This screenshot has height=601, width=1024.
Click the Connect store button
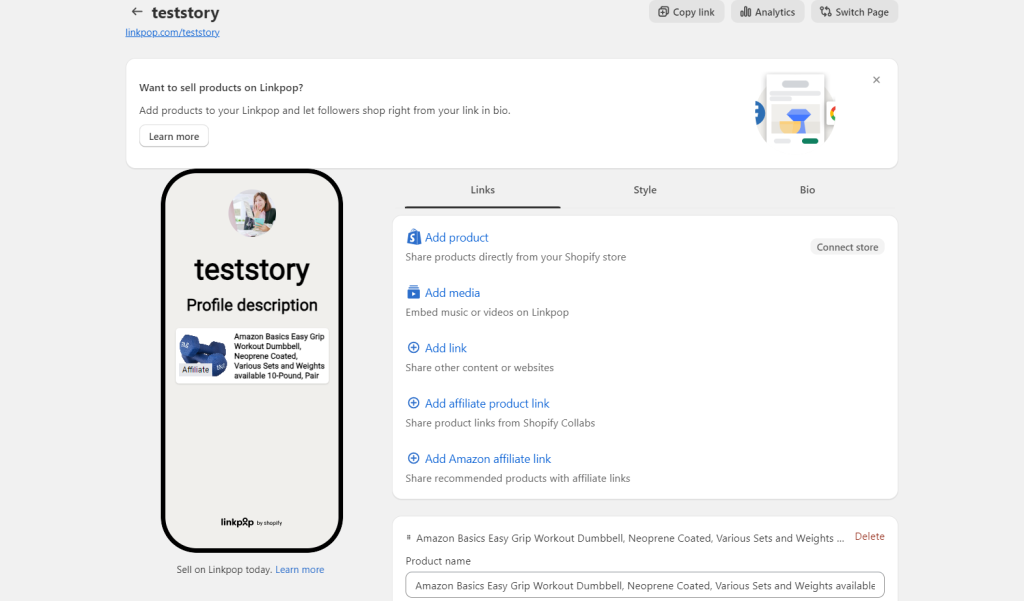point(847,247)
